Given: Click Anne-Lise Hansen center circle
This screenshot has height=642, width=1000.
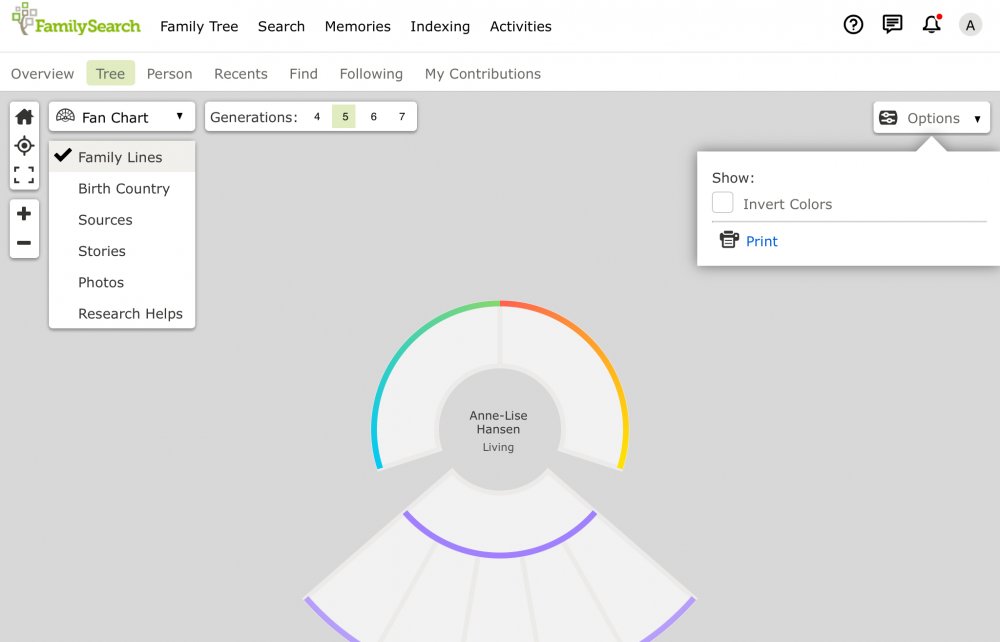Looking at the screenshot, I should 499,430.
